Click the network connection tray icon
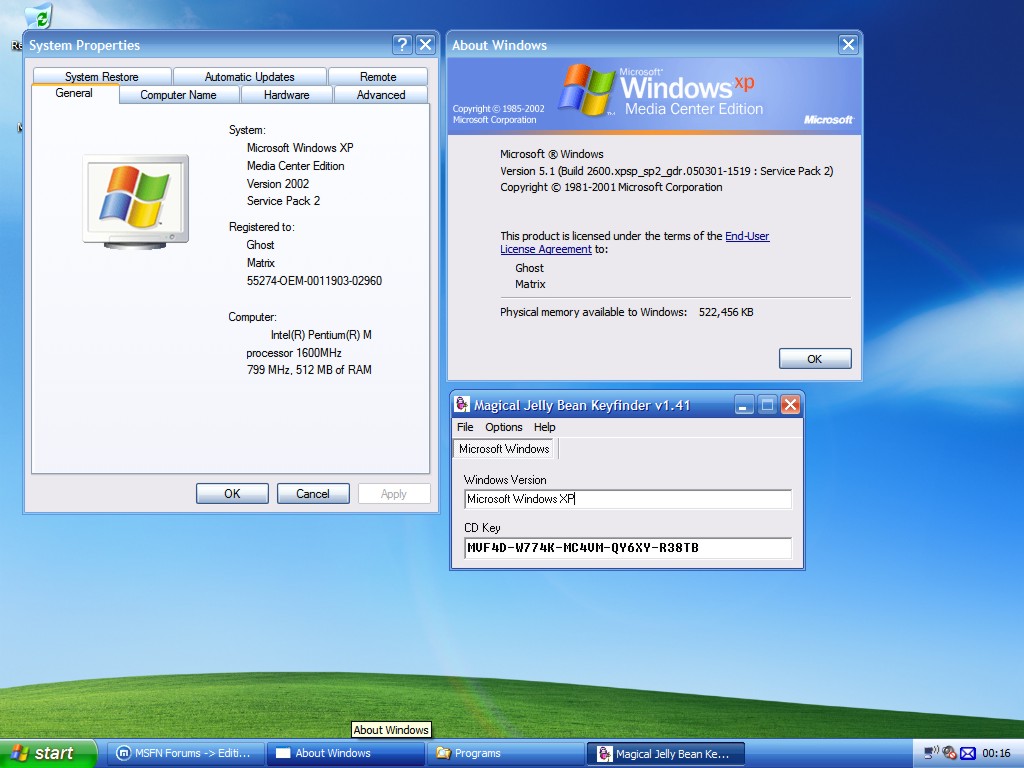Viewport: 1024px width, 768px height. click(x=931, y=753)
